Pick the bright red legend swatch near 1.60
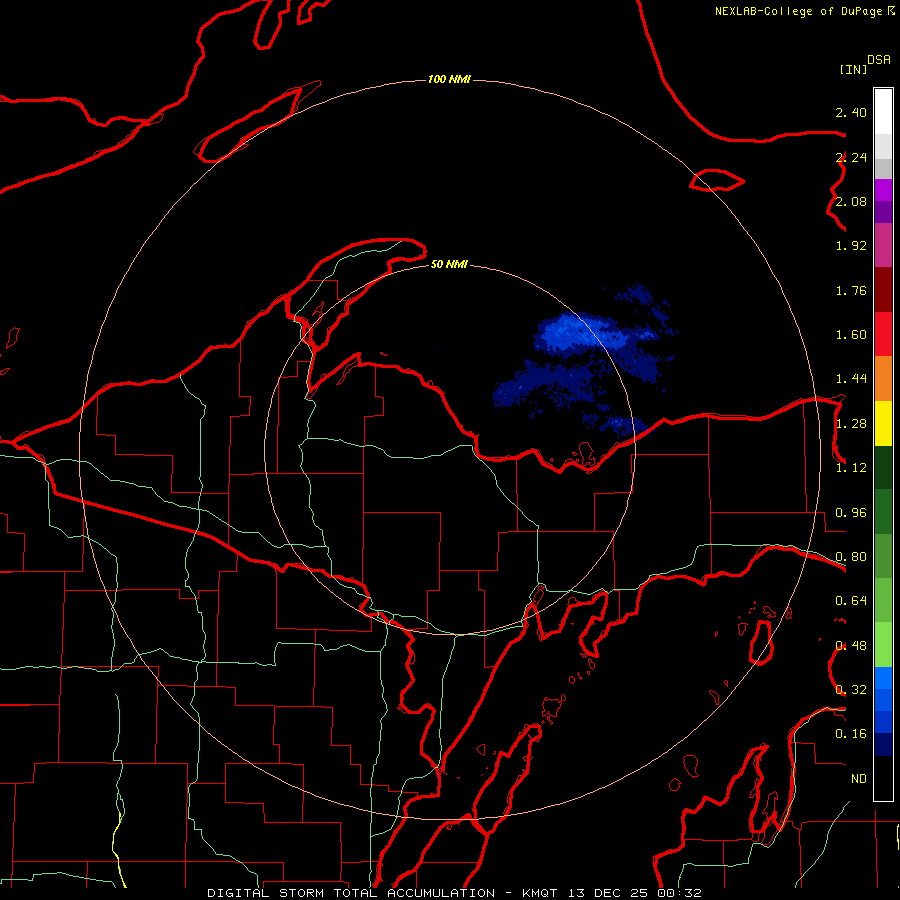The image size is (900, 900). pyautogui.click(x=883, y=334)
